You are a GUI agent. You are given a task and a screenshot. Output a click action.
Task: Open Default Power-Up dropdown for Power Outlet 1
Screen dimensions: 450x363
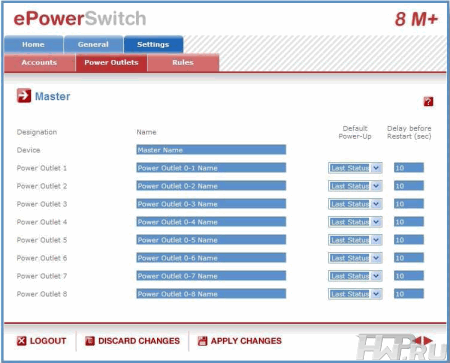tap(355, 168)
